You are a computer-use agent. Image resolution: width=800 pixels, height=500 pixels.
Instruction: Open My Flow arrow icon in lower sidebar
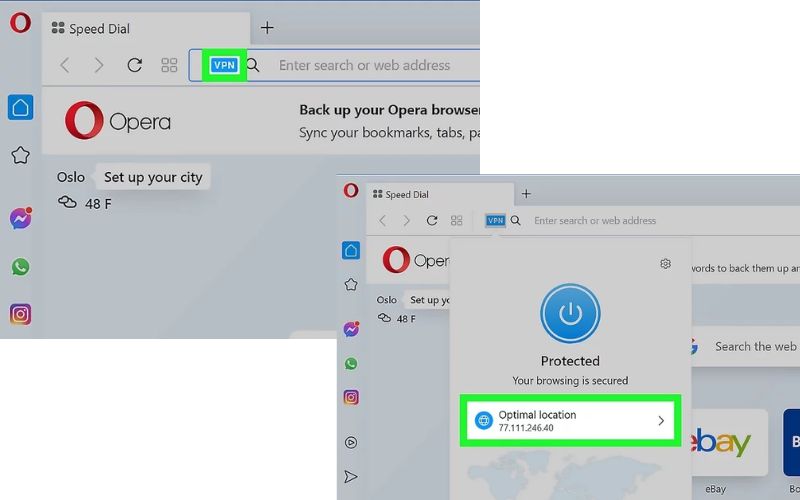coord(351,477)
